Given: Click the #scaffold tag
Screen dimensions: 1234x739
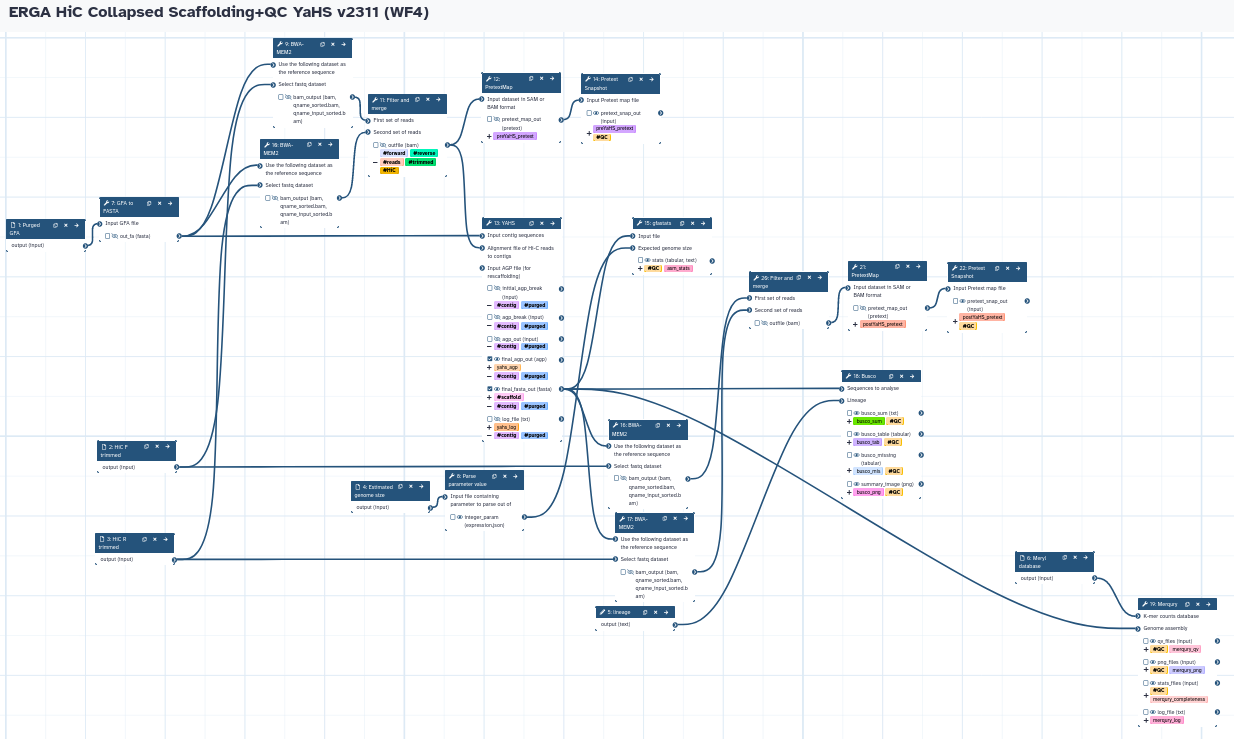Looking at the screenshot, I should 509,397.
